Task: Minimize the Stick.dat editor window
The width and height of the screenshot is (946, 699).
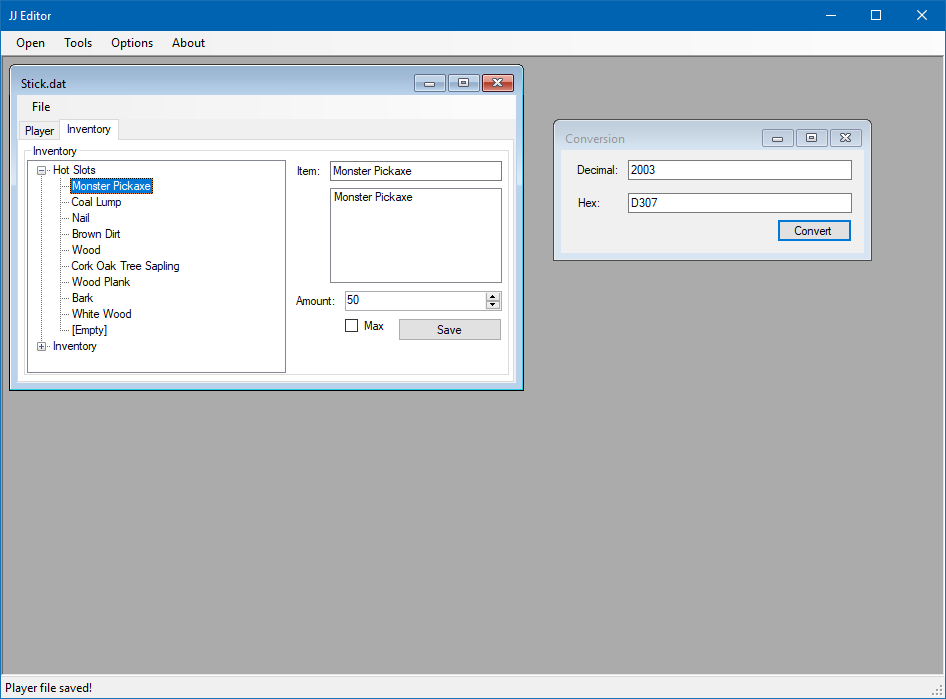Action: tap(429, 83)
